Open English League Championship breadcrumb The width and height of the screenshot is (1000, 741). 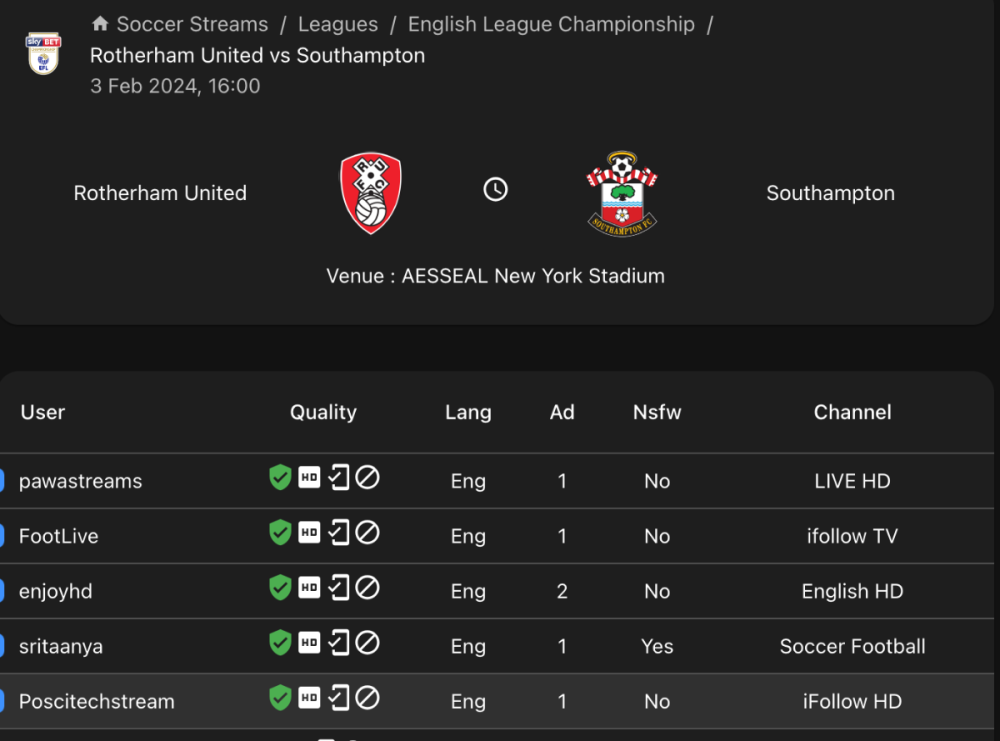pyautogui.click(x=551, y=24)
